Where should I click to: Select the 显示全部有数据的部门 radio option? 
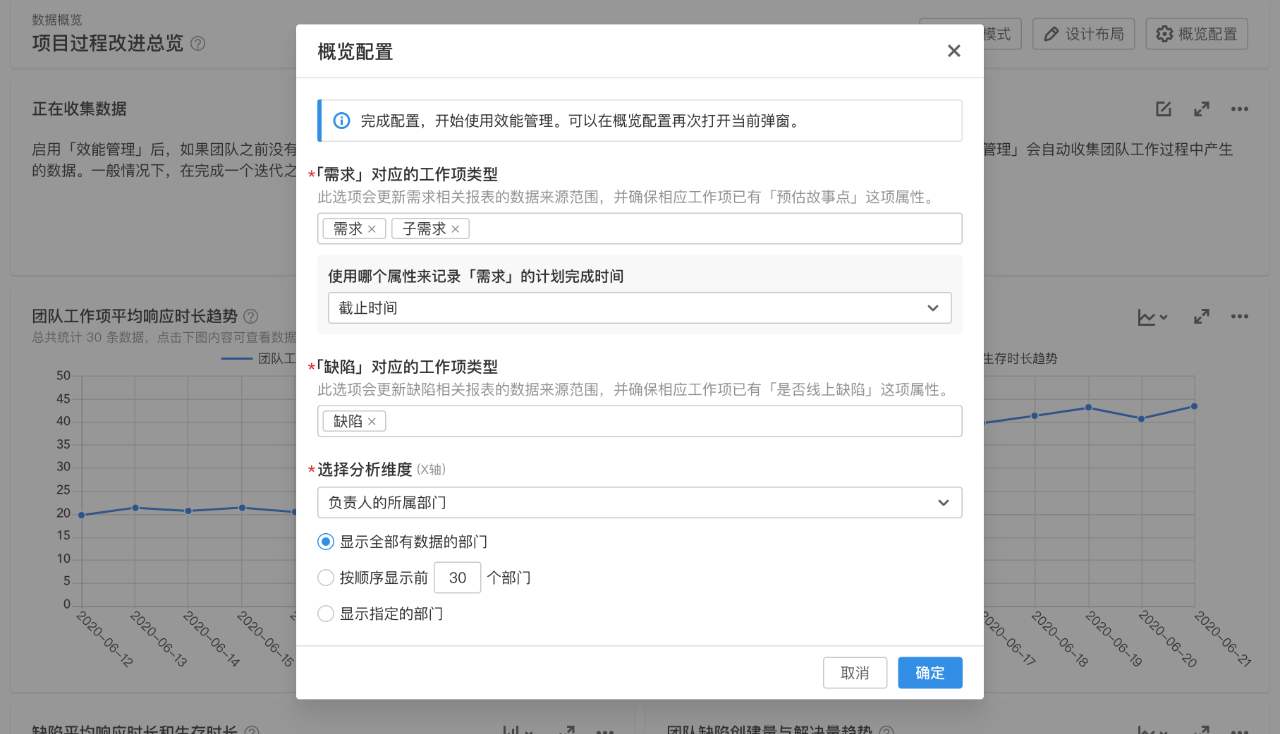tap(325, 541)
